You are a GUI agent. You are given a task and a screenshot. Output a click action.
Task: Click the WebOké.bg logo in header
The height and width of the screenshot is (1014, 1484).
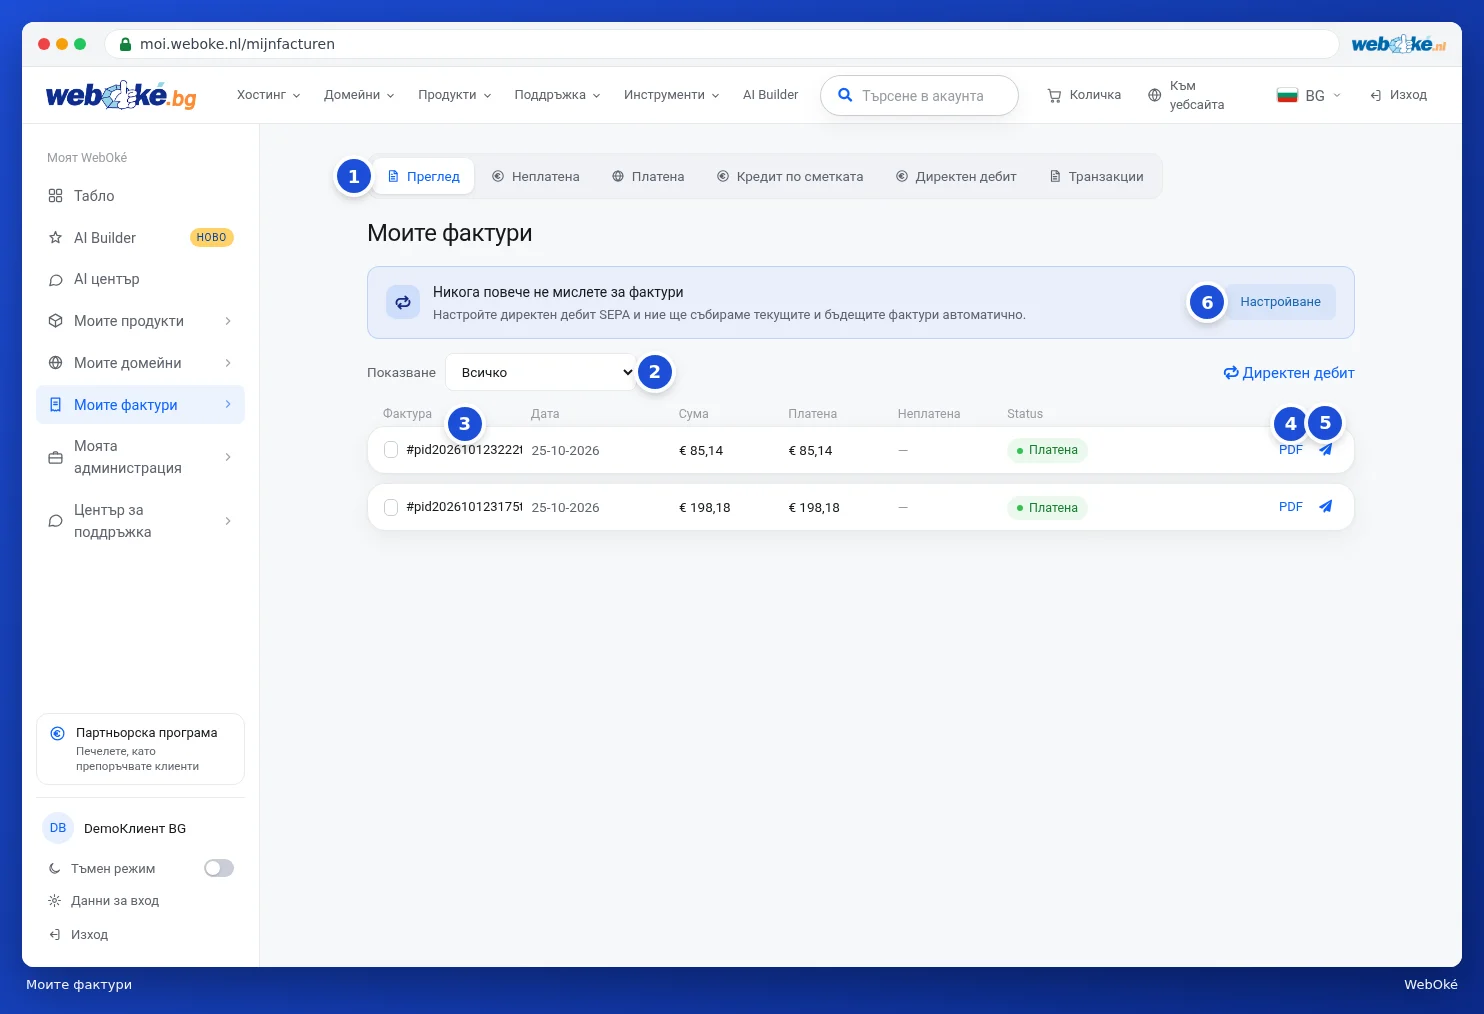(x=121, y=95)
